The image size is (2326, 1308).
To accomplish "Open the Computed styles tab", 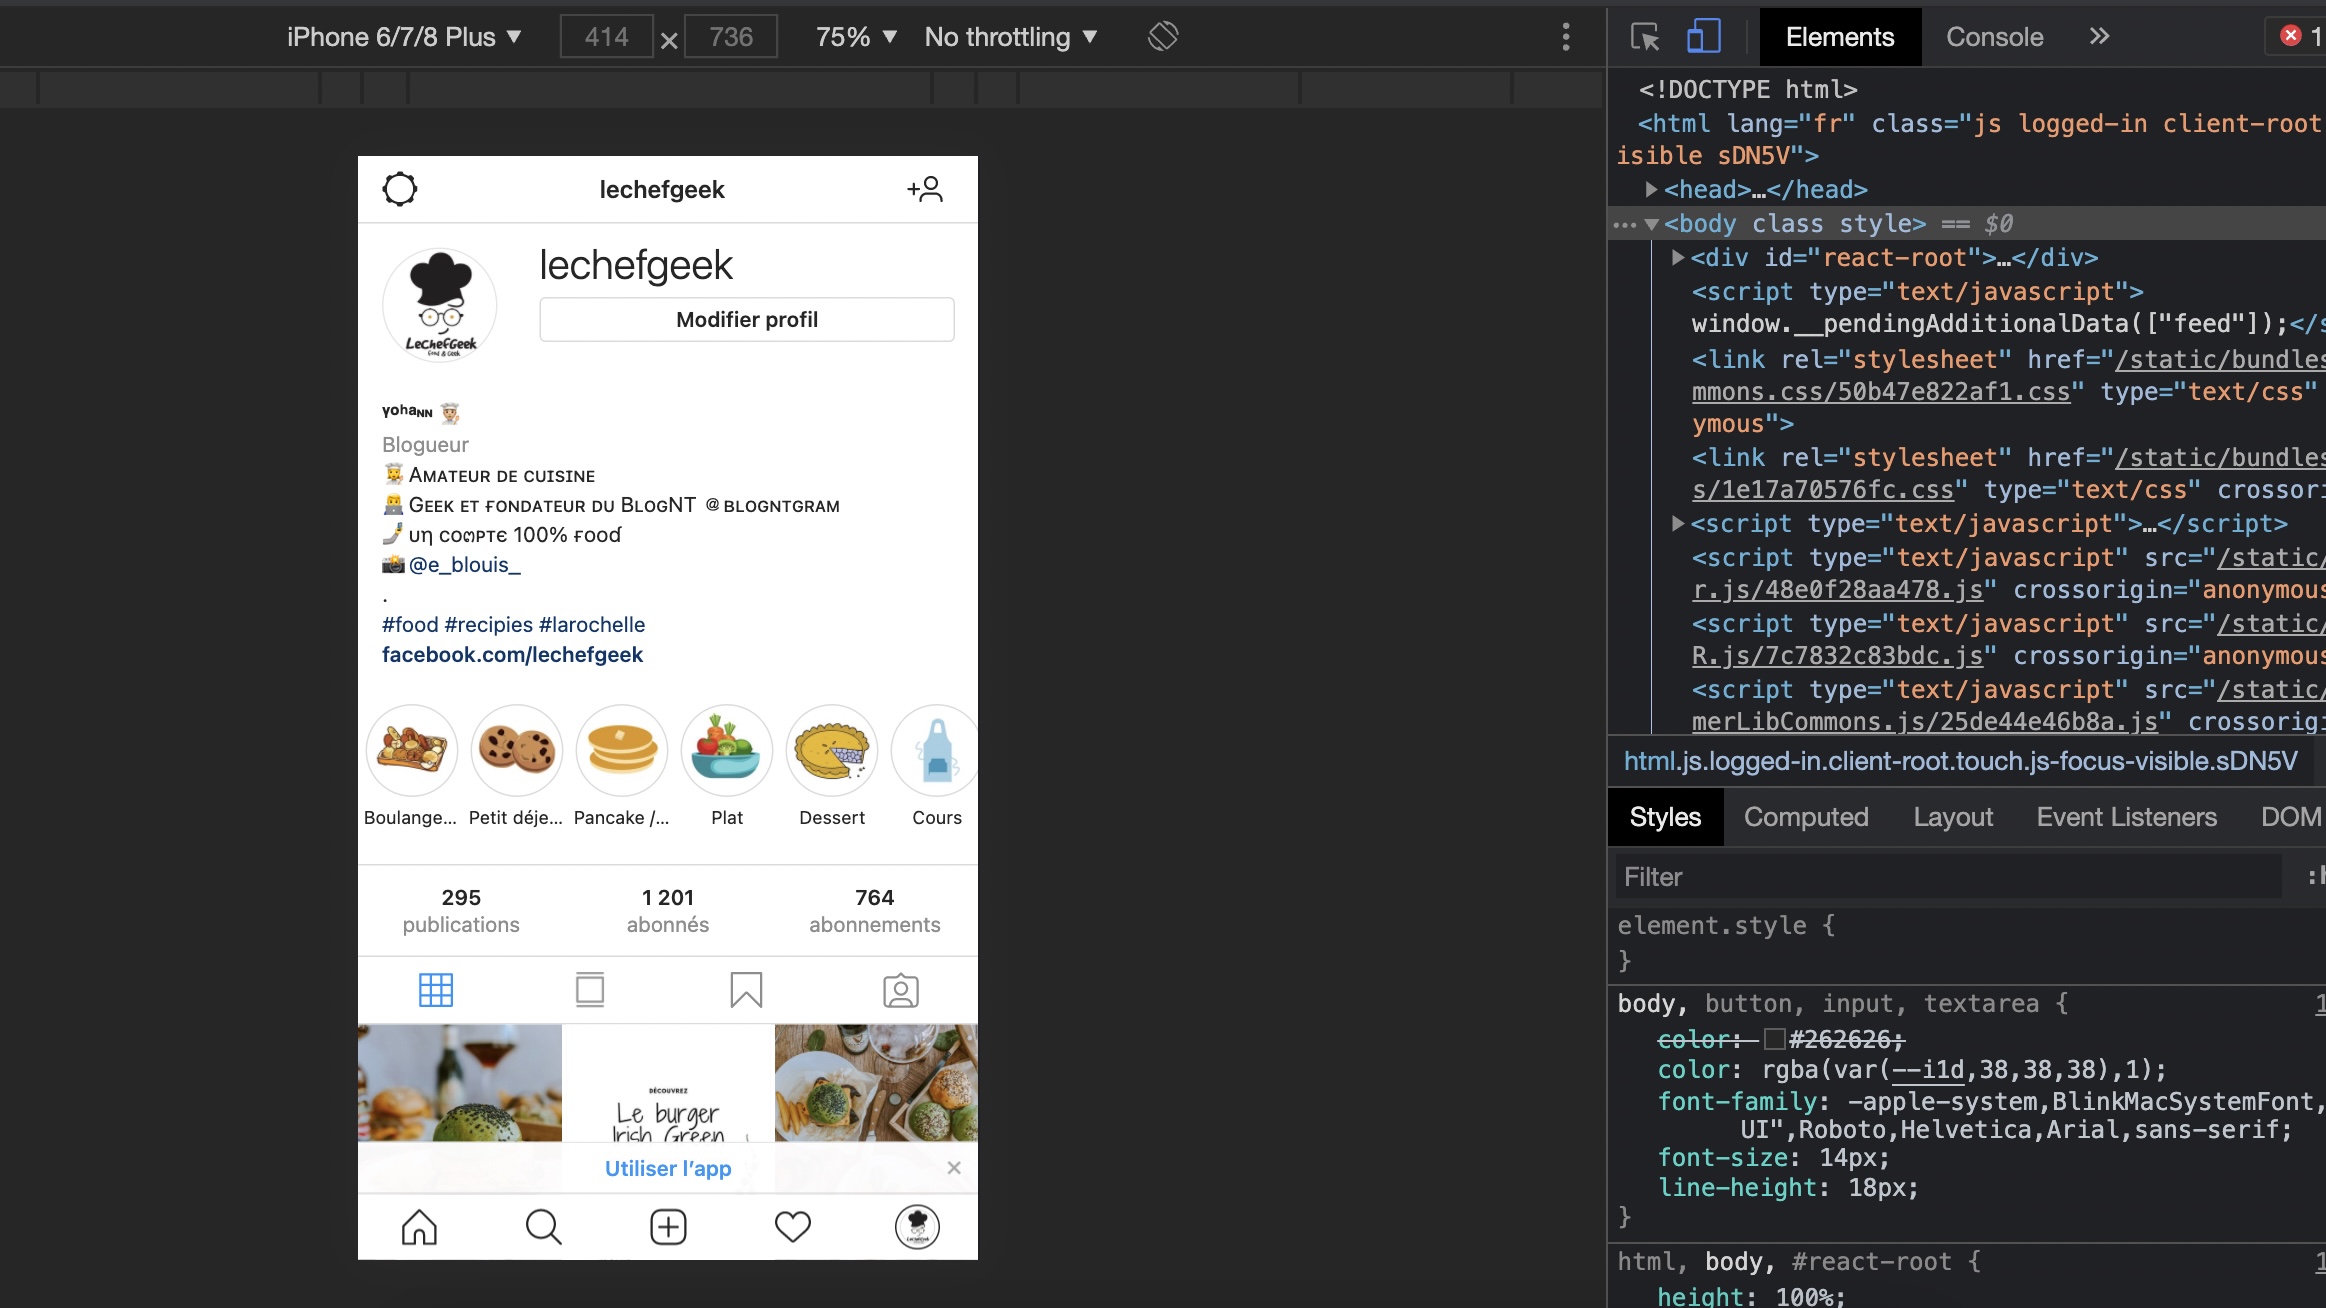I will [x=1806, y=817].
